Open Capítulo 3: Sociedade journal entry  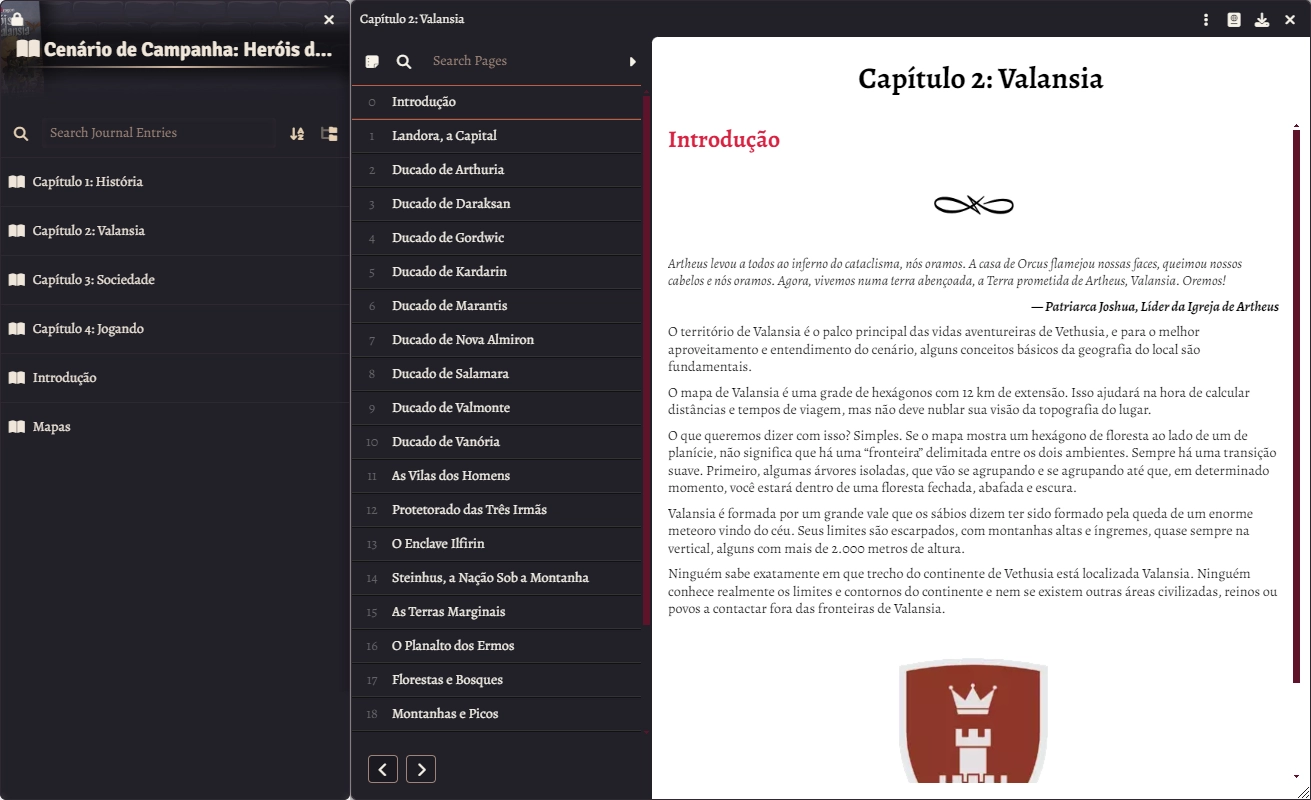tap(175, 280)
